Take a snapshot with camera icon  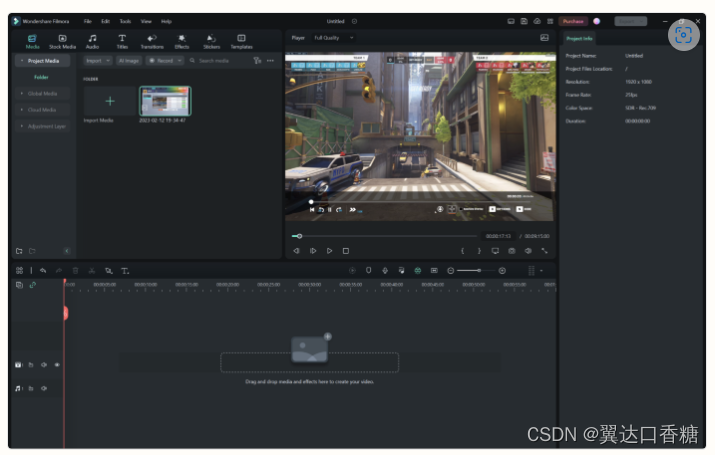tap(512, 251)
